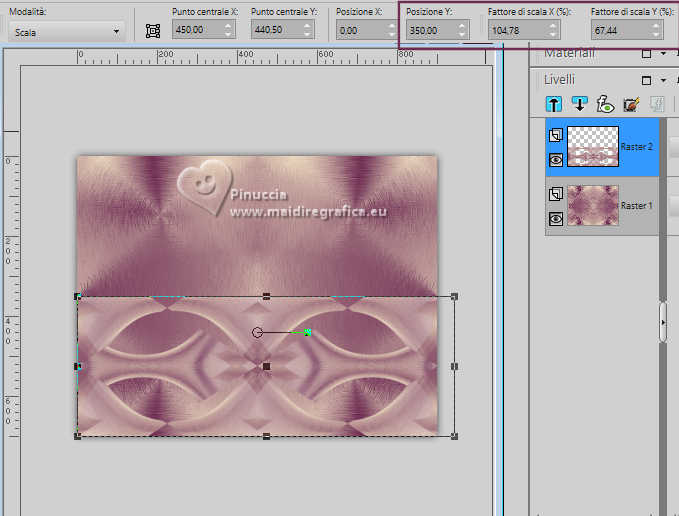This screenshot has width=679, height=516.
Task: Adjust the Punto centrale Y spinner arrows
Action: coord(307,30)
